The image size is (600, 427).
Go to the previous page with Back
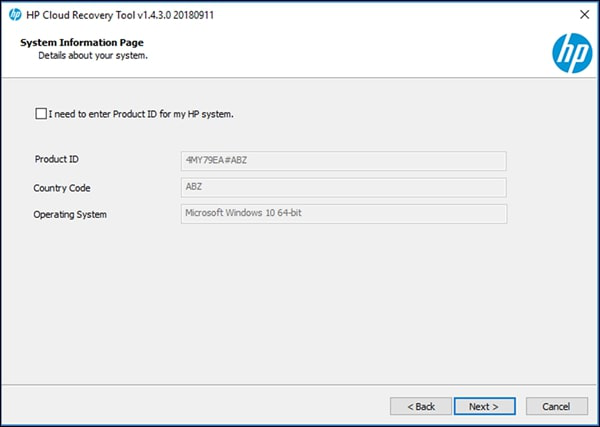[419, 406]
